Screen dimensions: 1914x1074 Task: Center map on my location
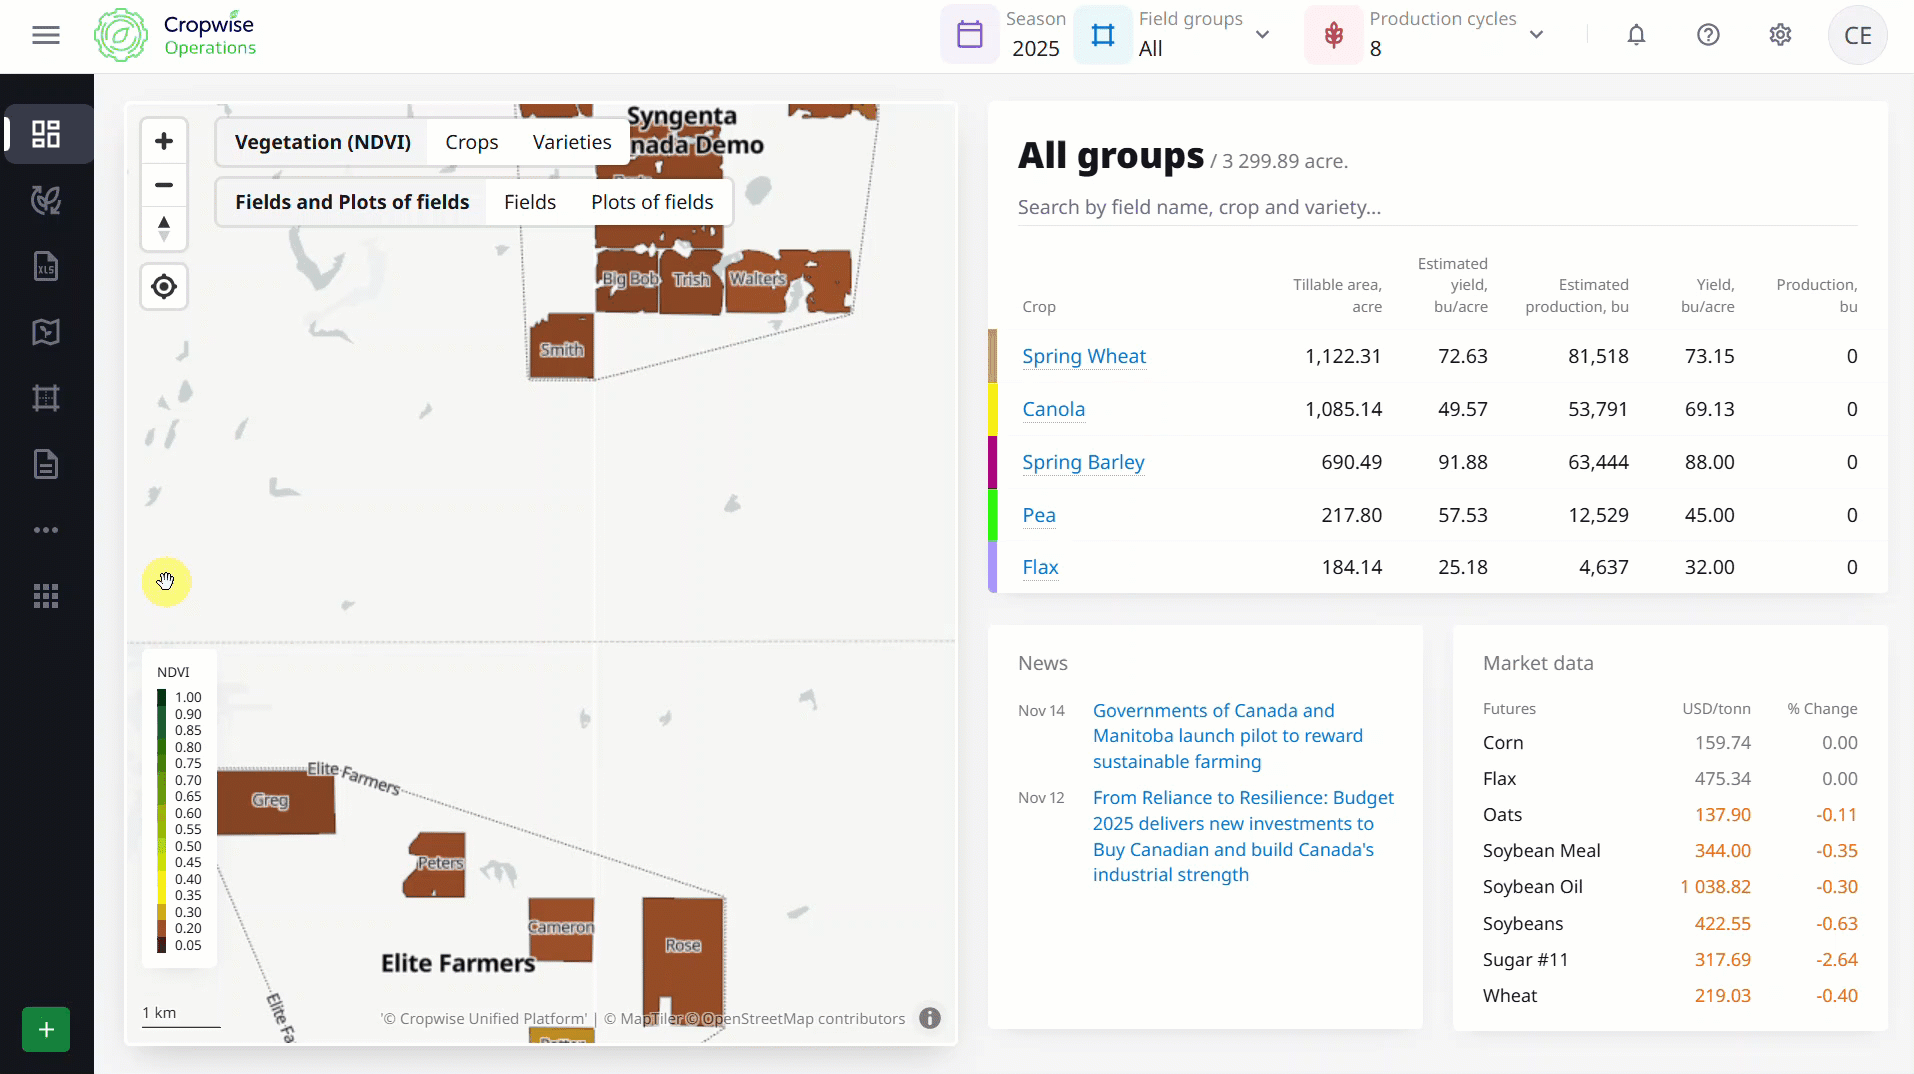click(x=164, y=287)
